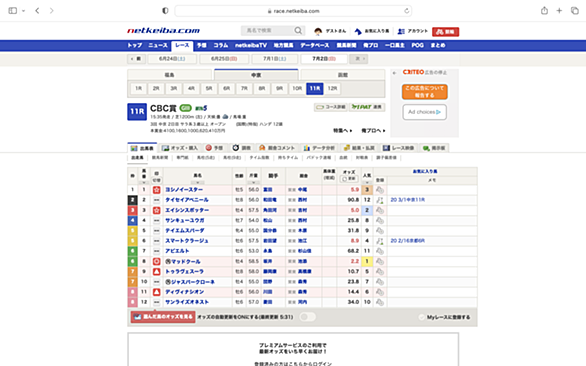586x366 pixels.
Task: Switch to the 12R race button
Action: point(332,89)
